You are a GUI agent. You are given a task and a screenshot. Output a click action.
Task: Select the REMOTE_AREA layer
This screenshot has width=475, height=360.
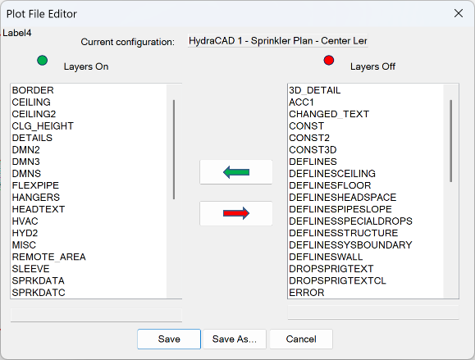(89, 257)
